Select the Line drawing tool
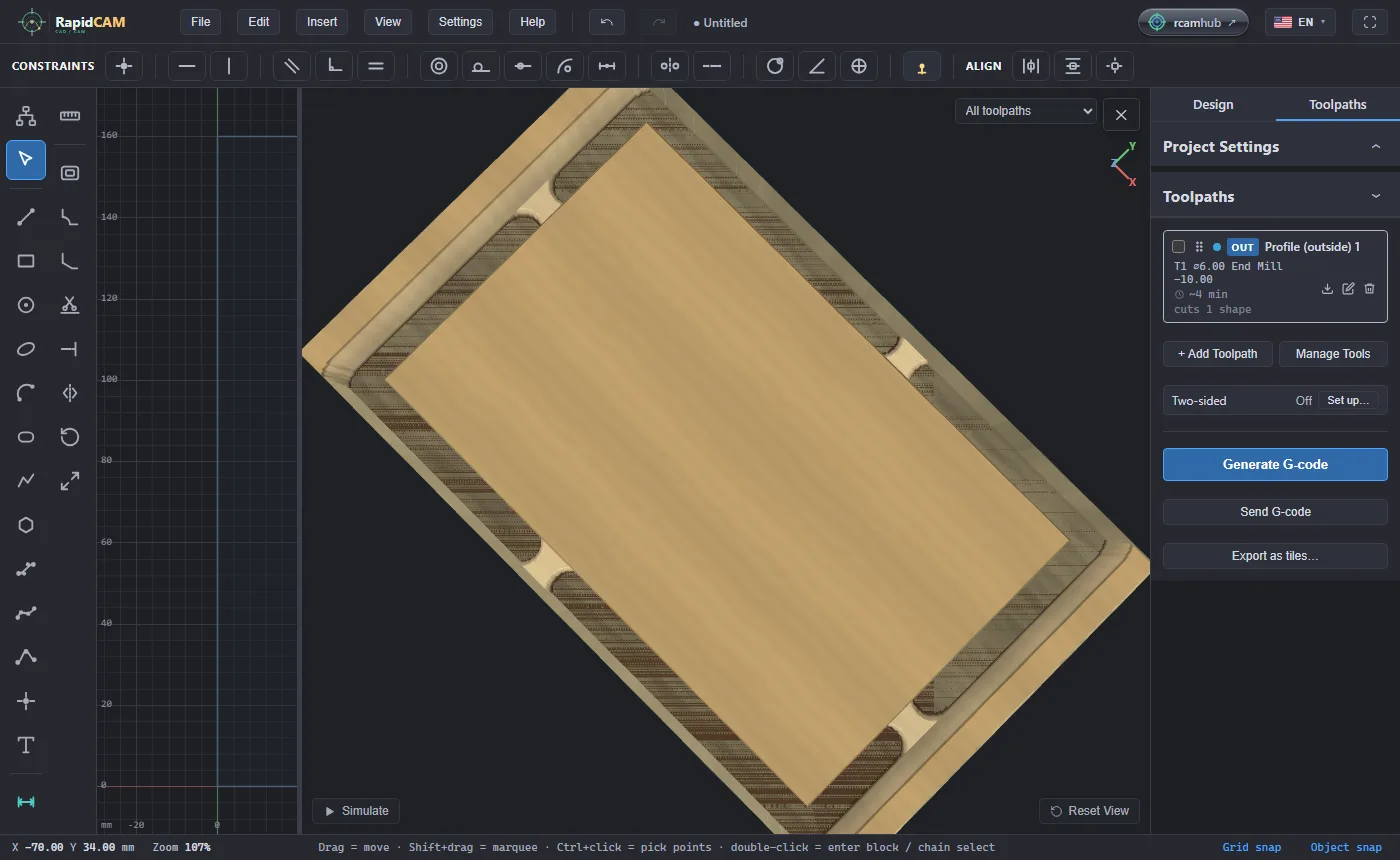1400x860 pixels. coord(26,217)
